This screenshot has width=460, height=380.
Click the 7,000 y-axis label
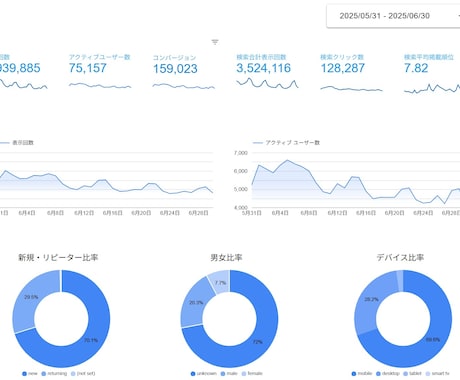[241, 153]
